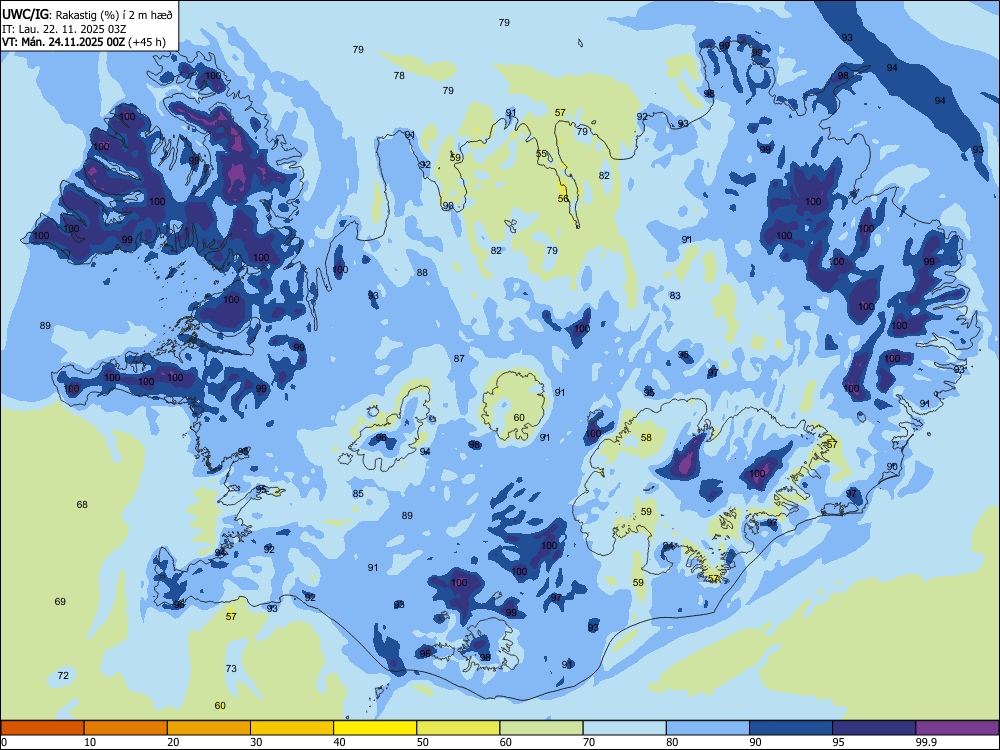Click the "78" humidity value on the map
This screenshot has width=1000, height=750.
(399, 75)
